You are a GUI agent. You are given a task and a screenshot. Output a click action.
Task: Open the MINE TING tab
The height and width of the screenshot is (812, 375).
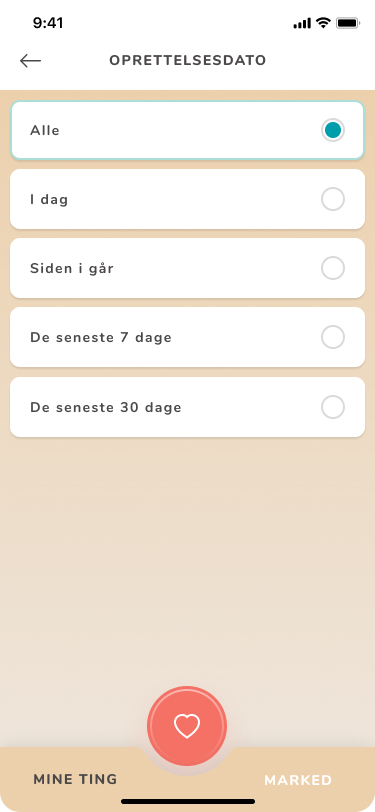pos(75,779)
